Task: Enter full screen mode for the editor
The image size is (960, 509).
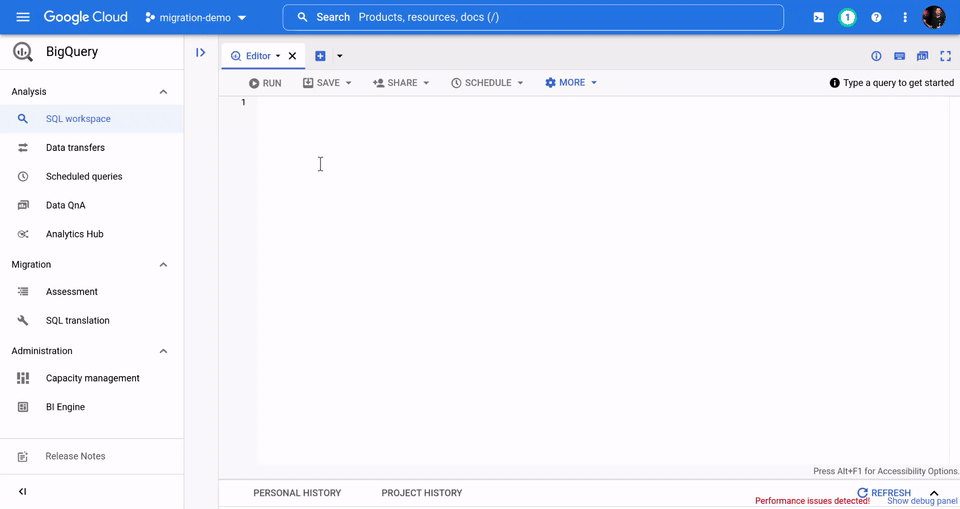Action: (945, 56)
